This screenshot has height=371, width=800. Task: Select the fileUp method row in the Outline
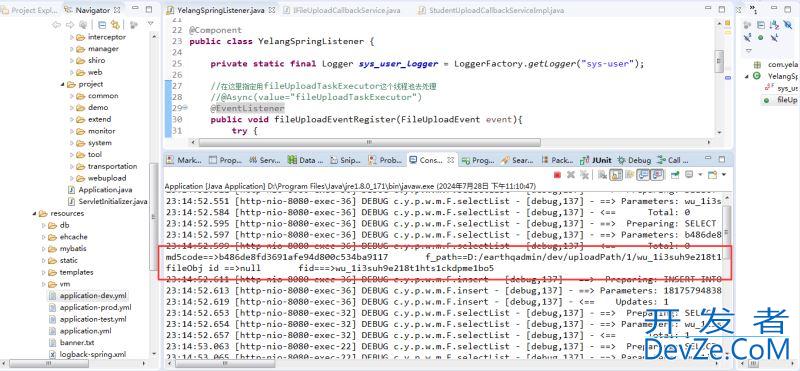tap(781, 100)
